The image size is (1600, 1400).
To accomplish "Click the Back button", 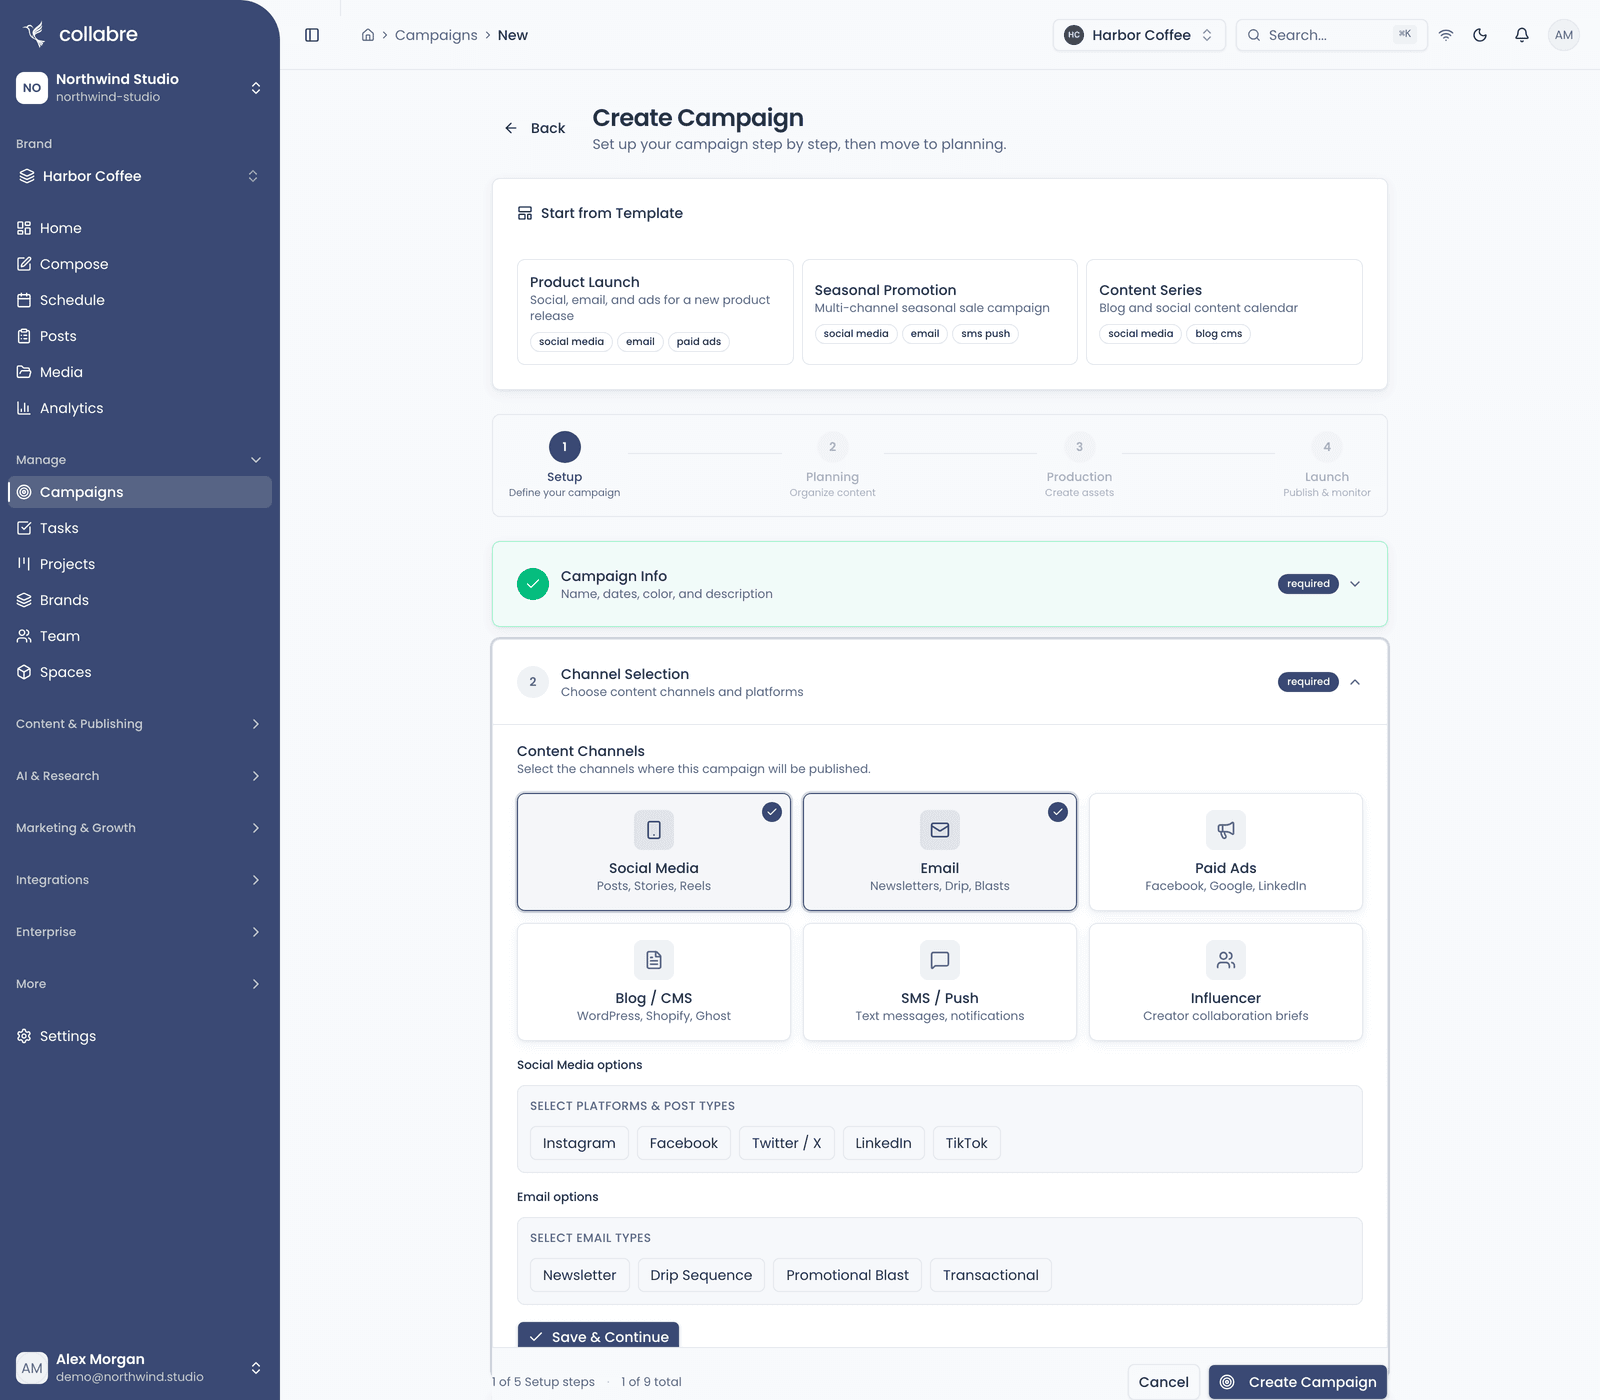I will pos(535,128).
